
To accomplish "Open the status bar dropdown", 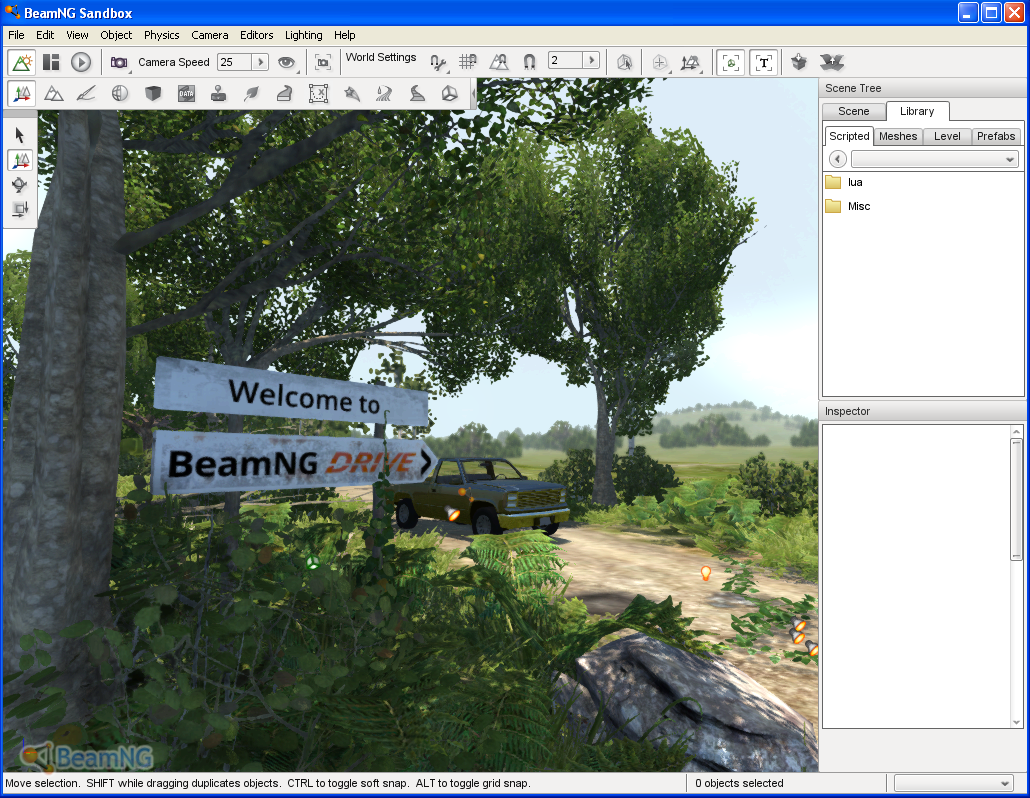I will 954,783.
